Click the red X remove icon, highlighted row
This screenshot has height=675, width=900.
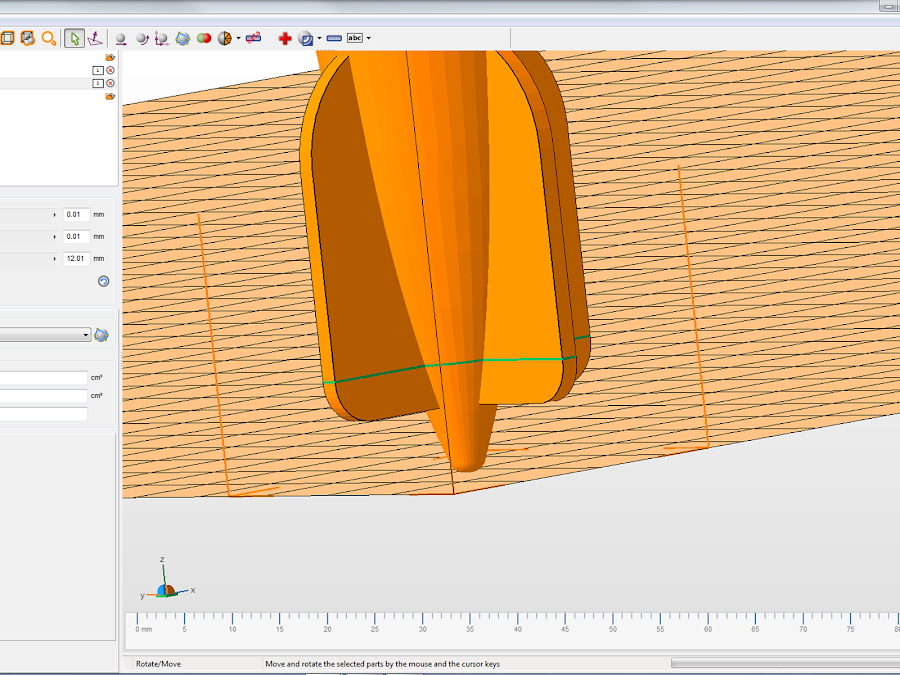[110, 83]
